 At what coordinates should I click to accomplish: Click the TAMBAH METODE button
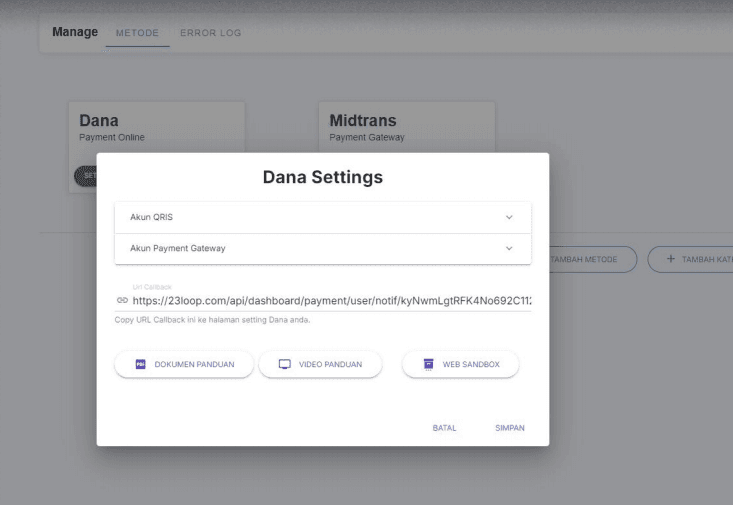[x=592, y=259]
